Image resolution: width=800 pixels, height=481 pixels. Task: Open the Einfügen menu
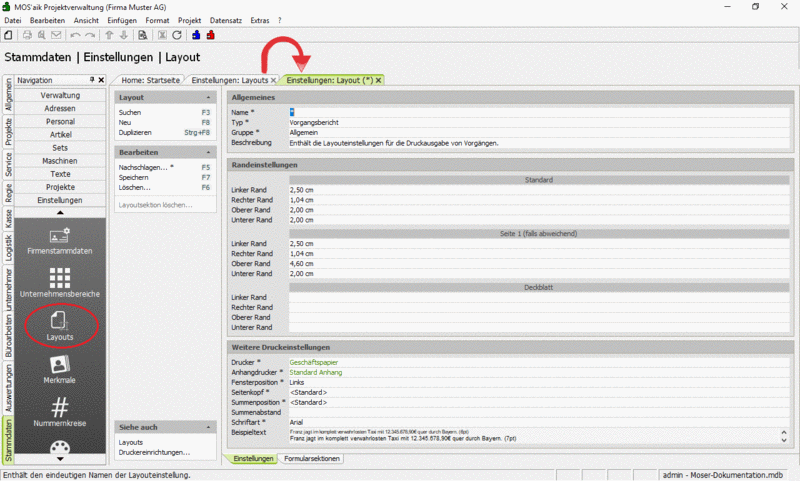tap(122, 20)
